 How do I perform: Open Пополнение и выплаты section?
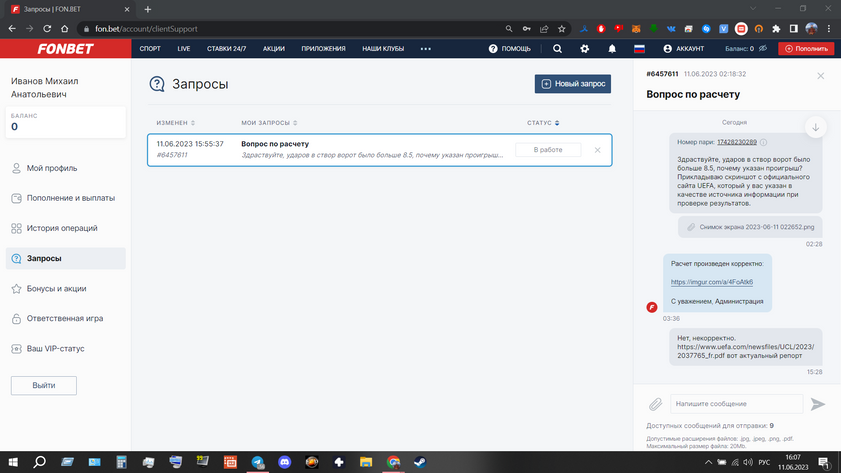point(65,198)
